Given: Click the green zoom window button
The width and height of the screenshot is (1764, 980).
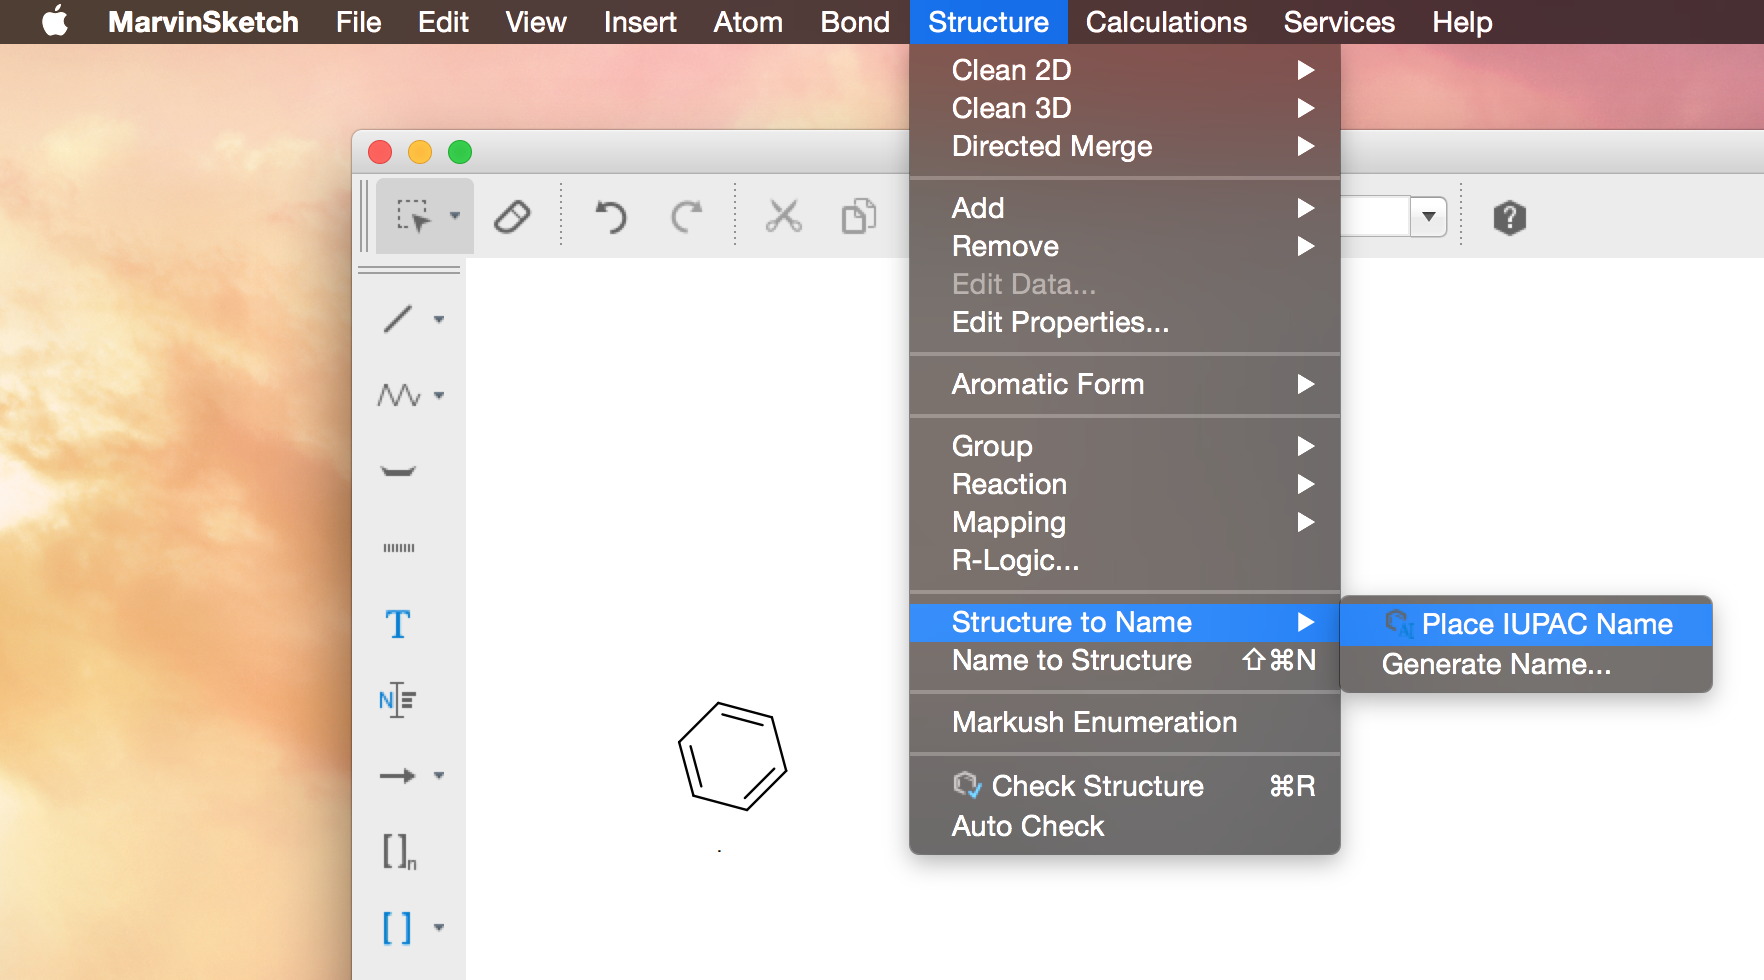Looking at the screenshot, I should (460, 152).
